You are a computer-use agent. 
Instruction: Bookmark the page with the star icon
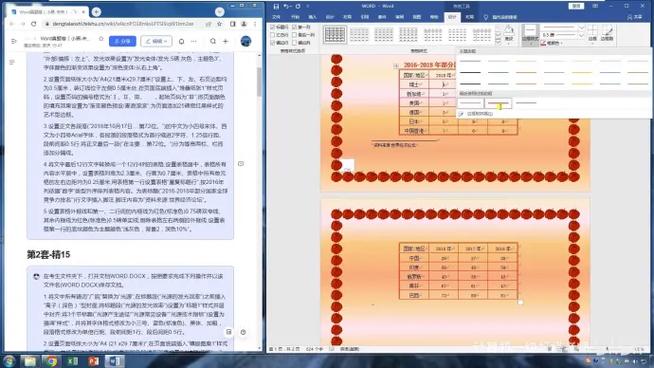219,24
